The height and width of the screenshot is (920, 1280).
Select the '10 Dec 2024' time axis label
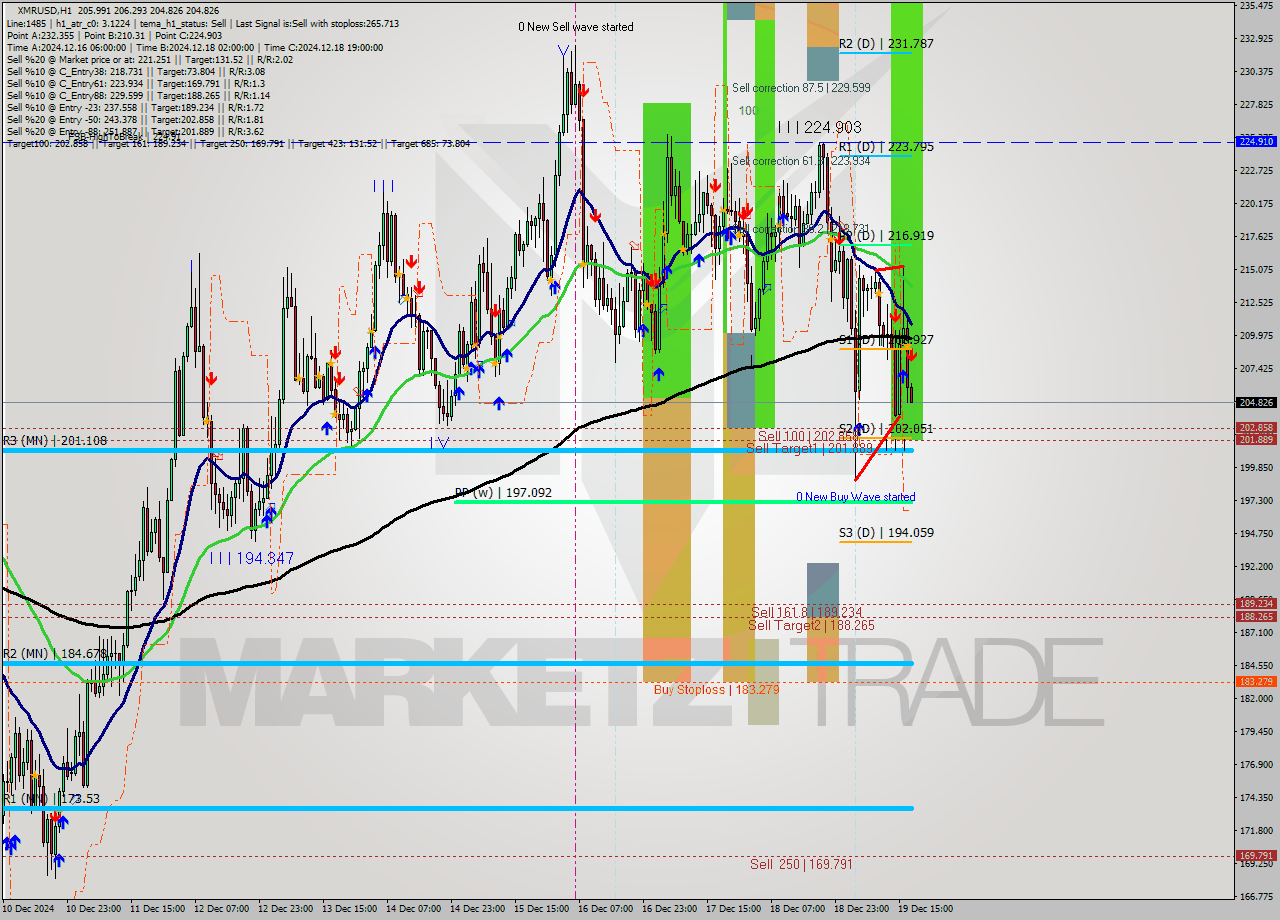coord(29,910)
